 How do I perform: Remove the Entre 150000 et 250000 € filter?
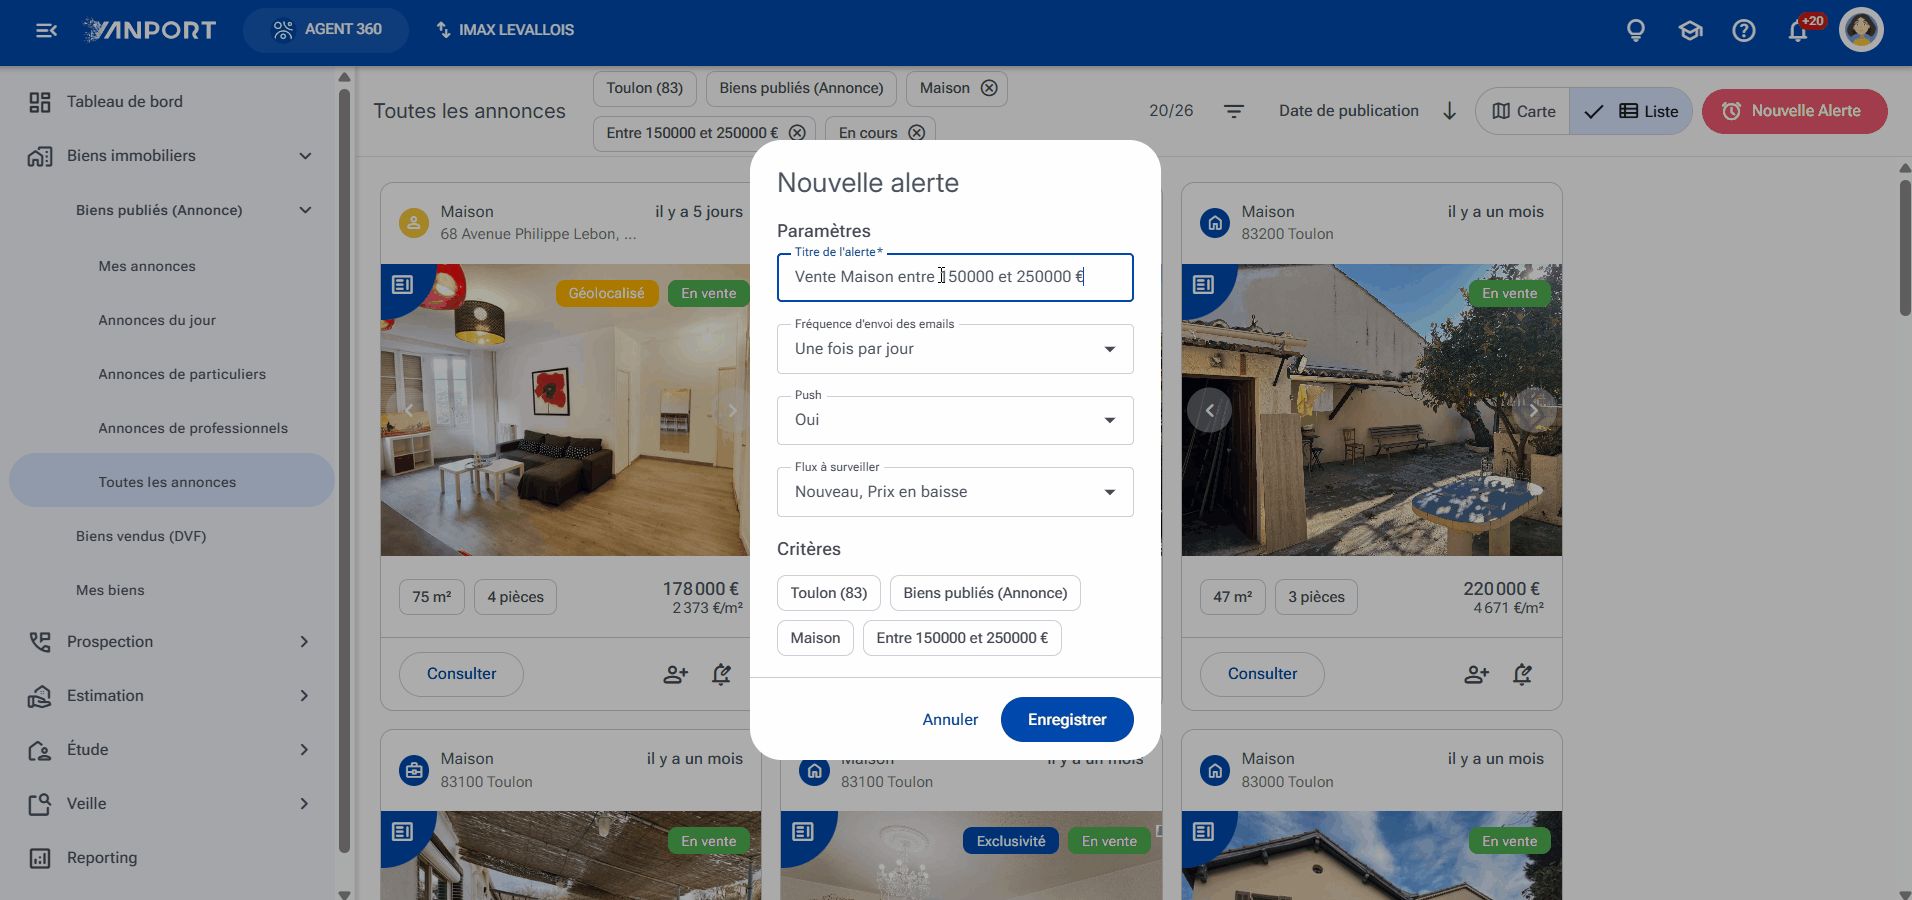(797, 133)
